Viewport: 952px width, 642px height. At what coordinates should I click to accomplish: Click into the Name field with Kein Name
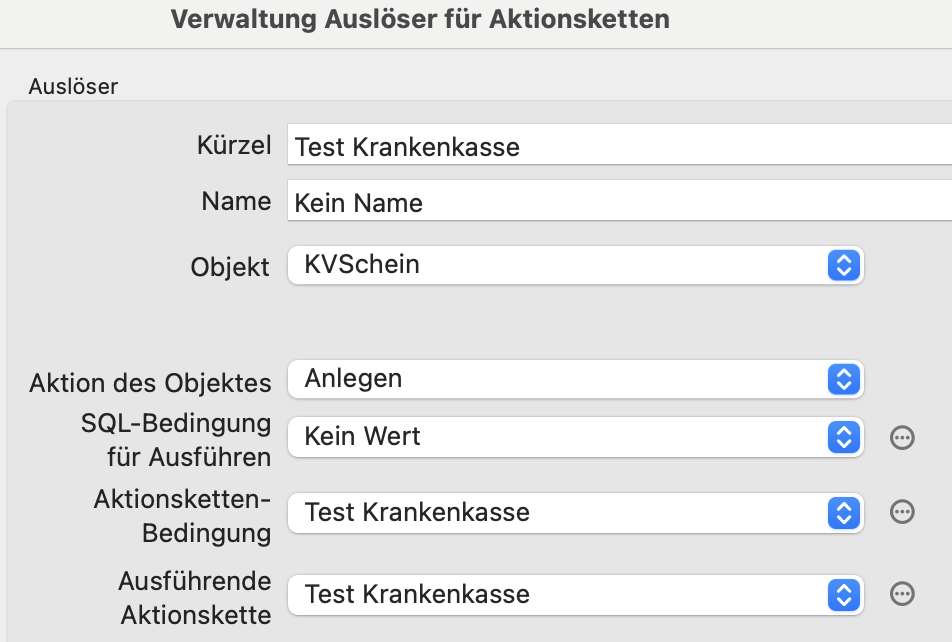click(x=620, y=200)
